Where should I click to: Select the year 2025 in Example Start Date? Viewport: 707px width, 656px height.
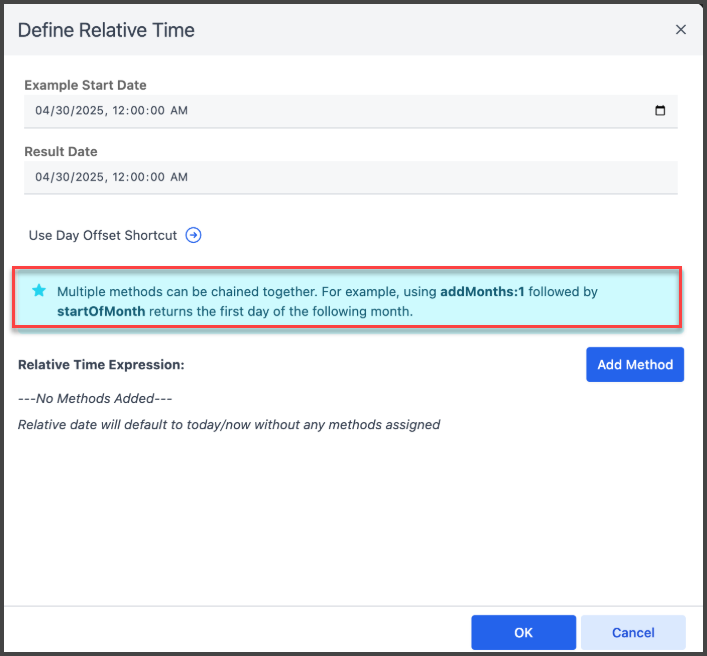pyautogui.click(x=89, y=111)
